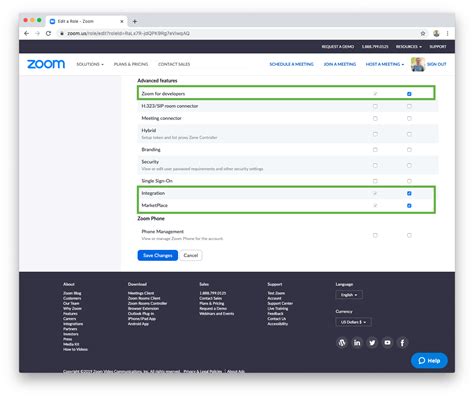474x398 pixels.
Task: Click Request a Demo in the top bar
Action: [338, 47]
